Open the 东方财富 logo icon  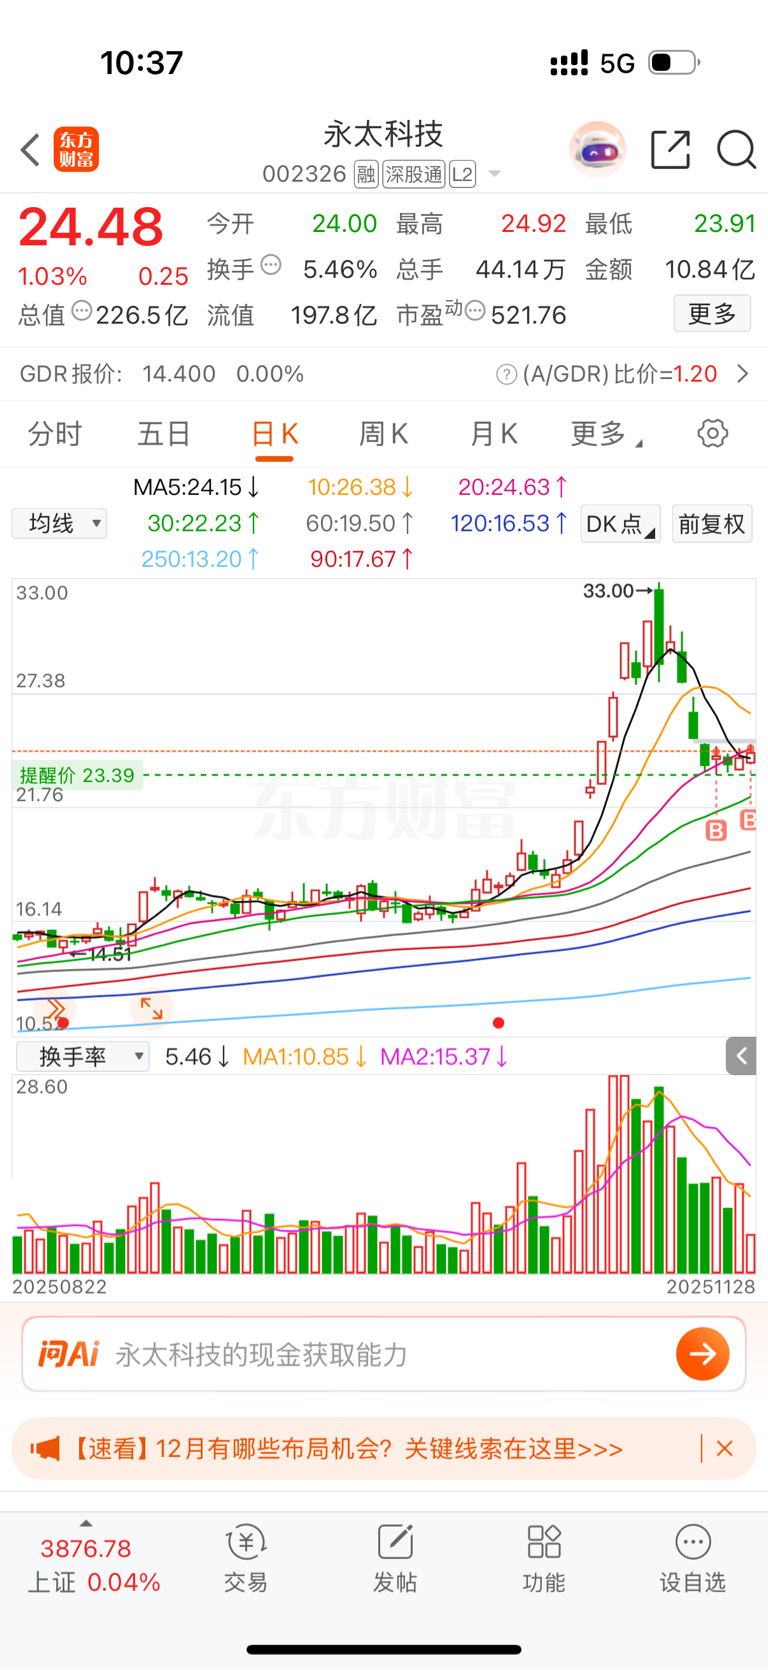click(76, 150)
